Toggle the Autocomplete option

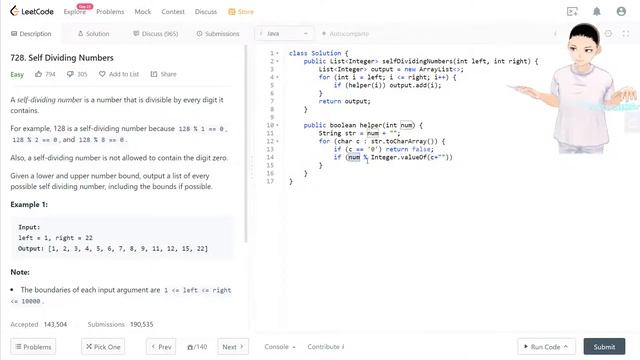345,33
